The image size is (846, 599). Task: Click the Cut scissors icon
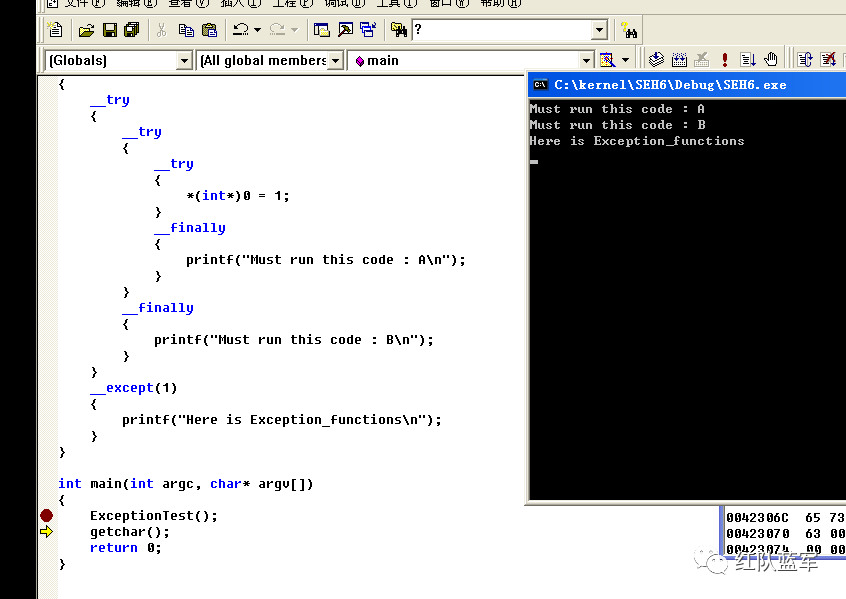(161, 30)
